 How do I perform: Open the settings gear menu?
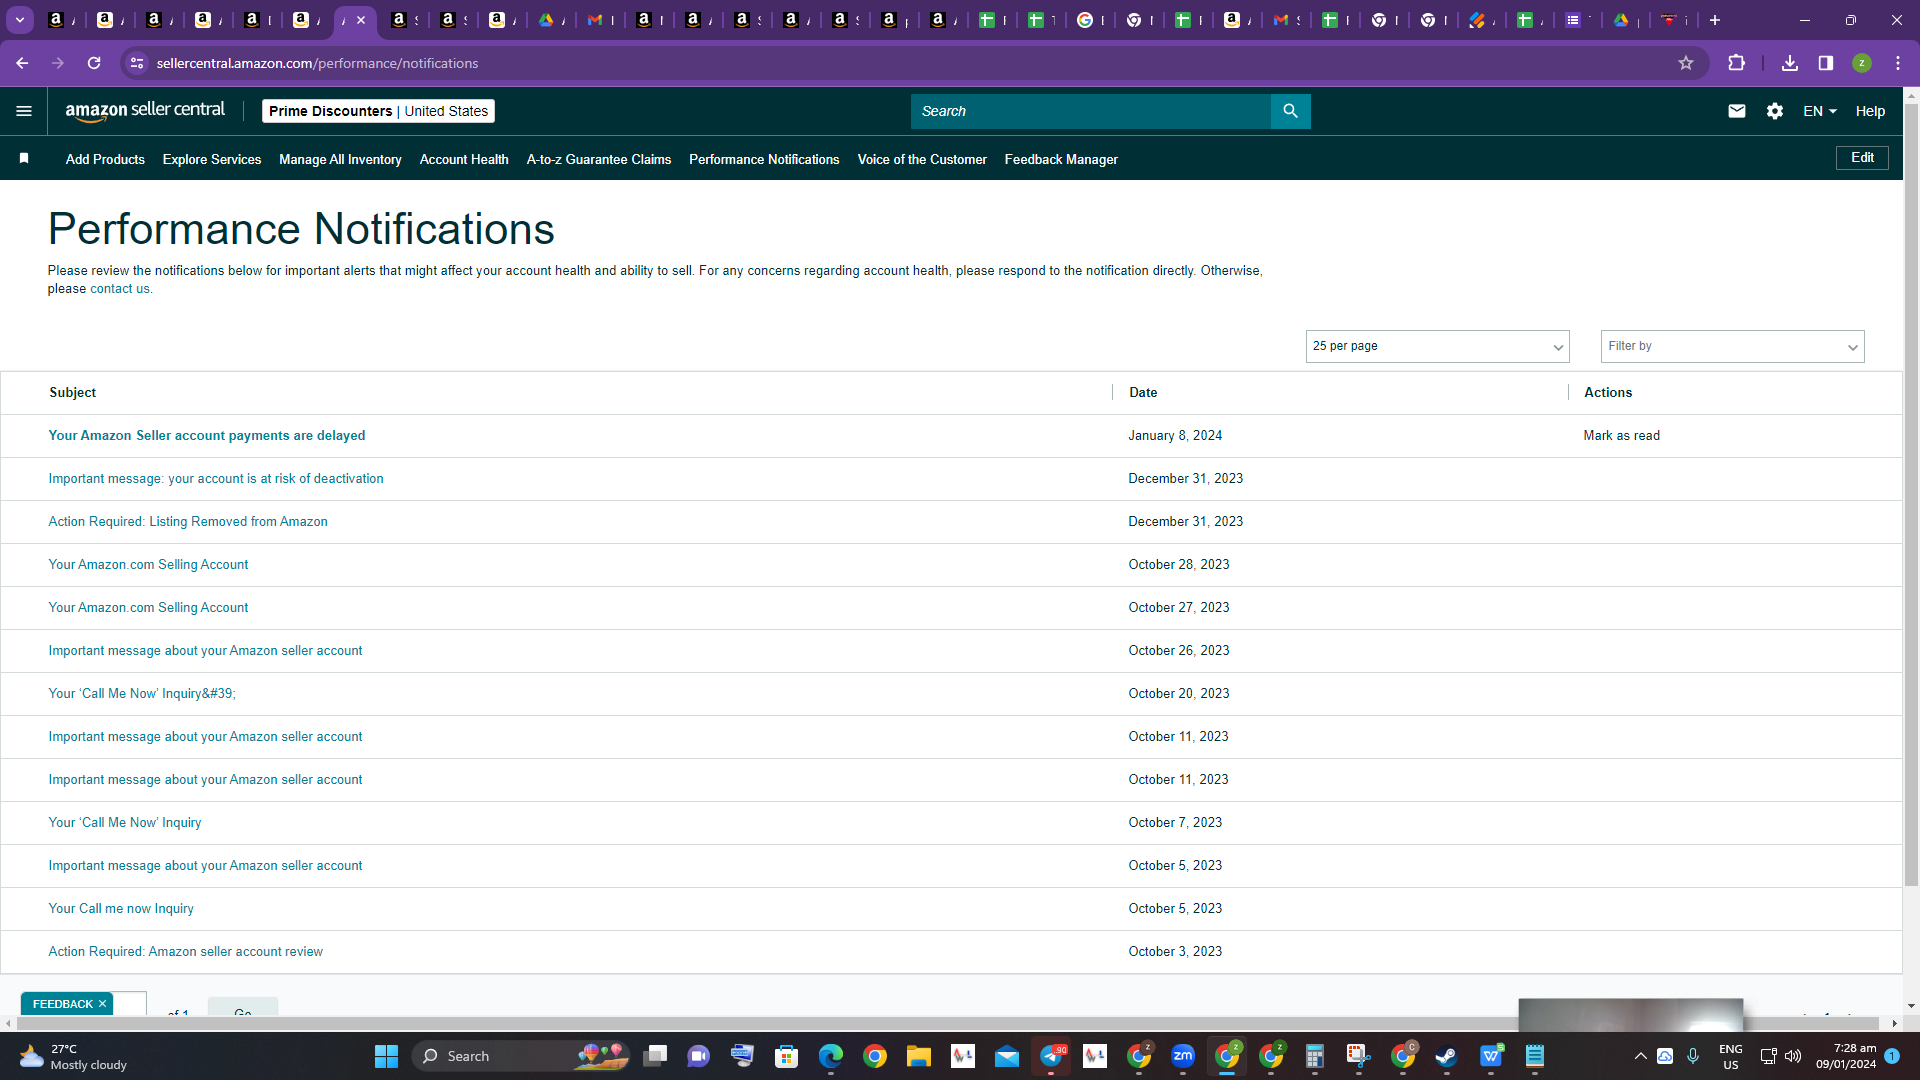pyautogui.click(x=1775, y=111)
